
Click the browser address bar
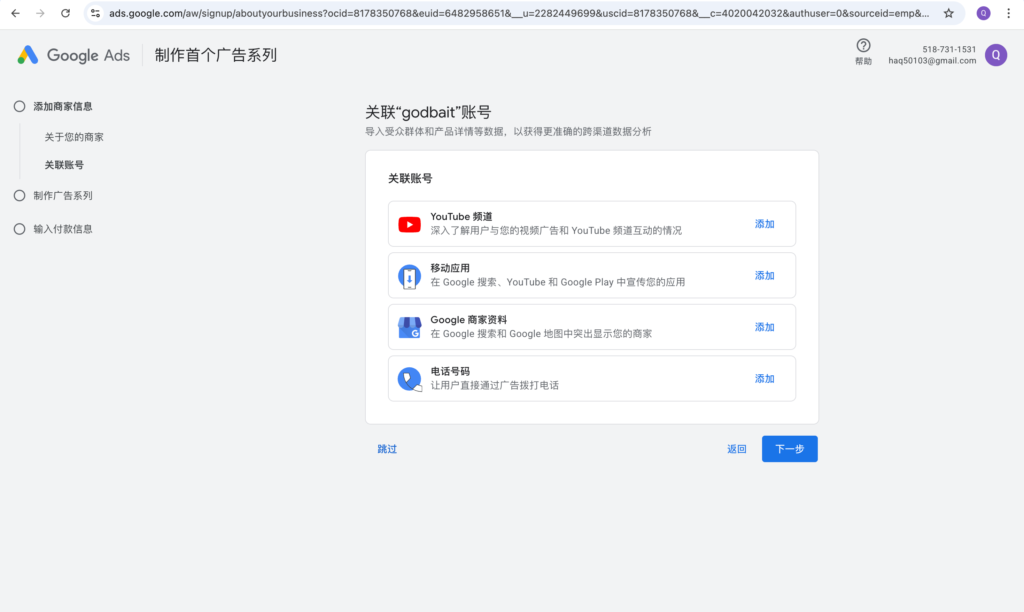tap(500, 13)
